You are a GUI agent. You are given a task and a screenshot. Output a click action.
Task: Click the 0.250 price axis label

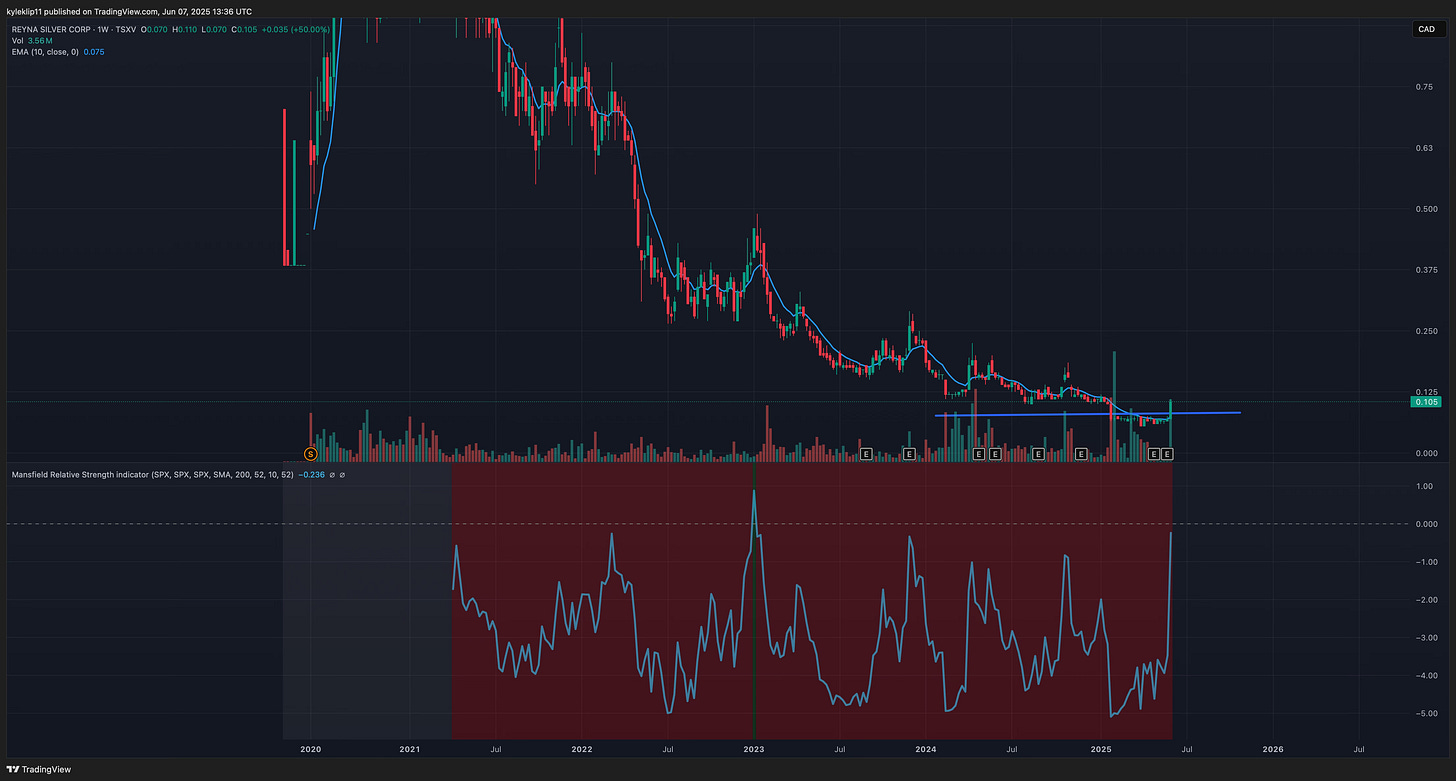1425,331
